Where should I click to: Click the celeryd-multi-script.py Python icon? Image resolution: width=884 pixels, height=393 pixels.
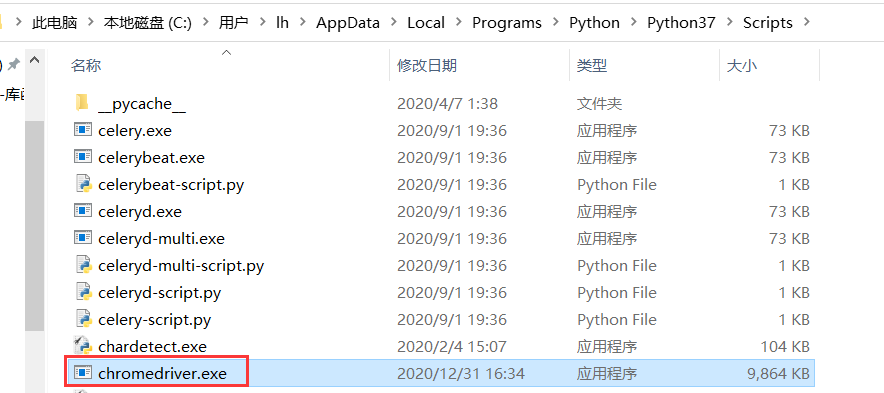(83, 265)
